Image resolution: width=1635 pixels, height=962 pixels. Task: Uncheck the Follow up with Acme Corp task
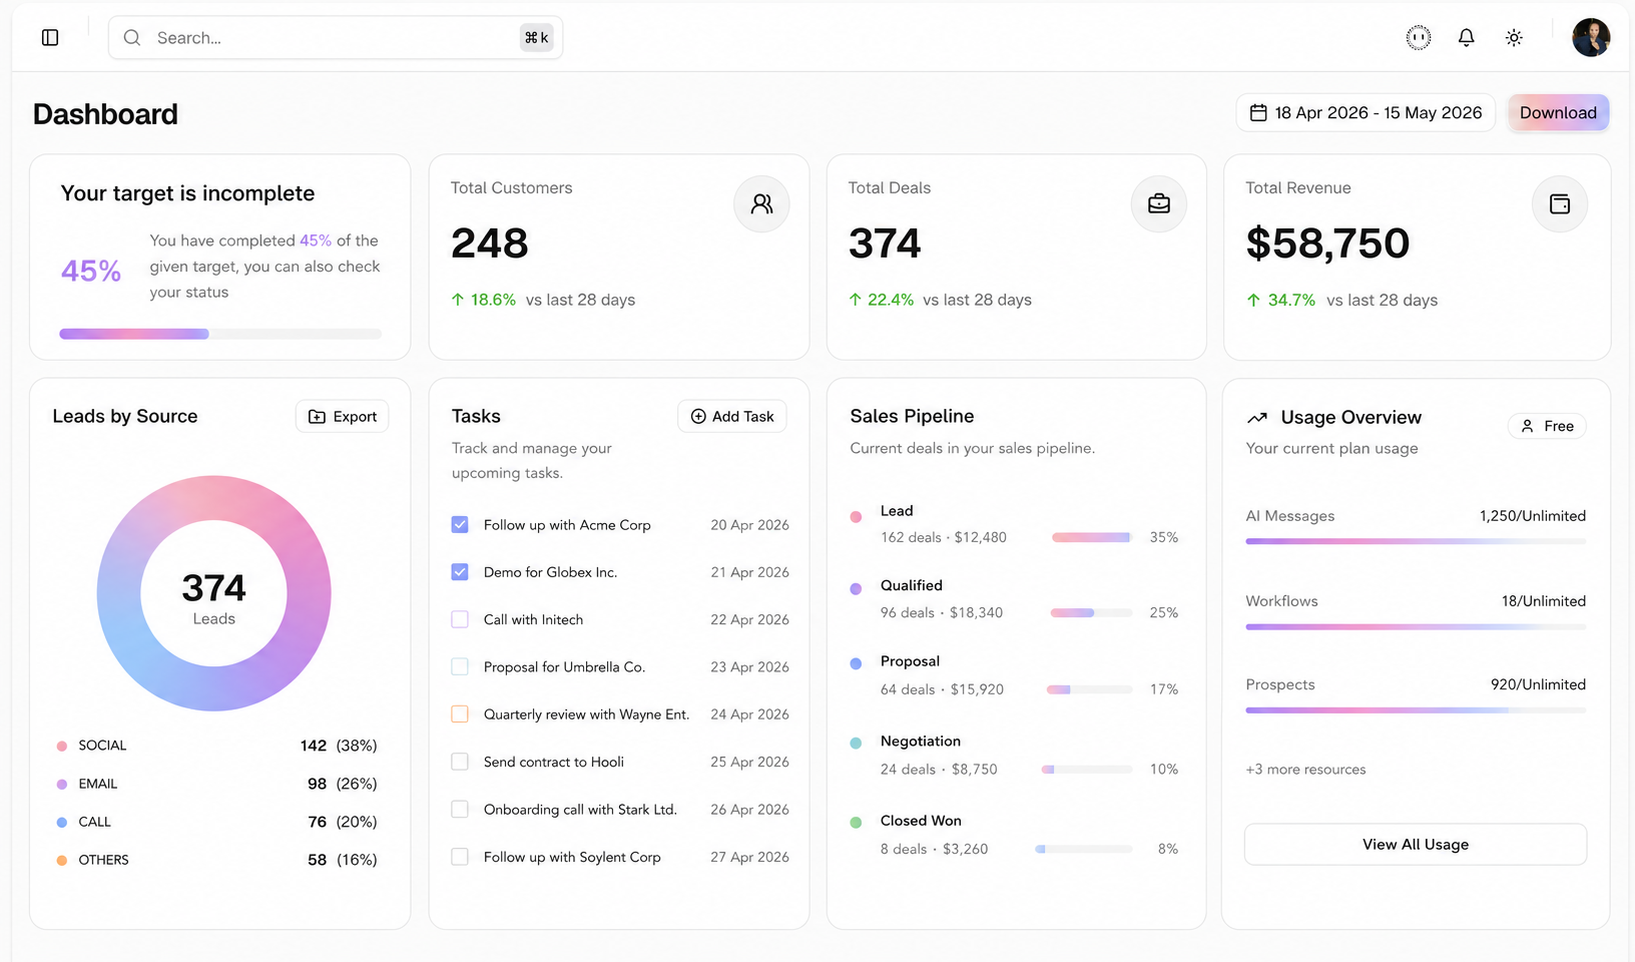(460, 524)
